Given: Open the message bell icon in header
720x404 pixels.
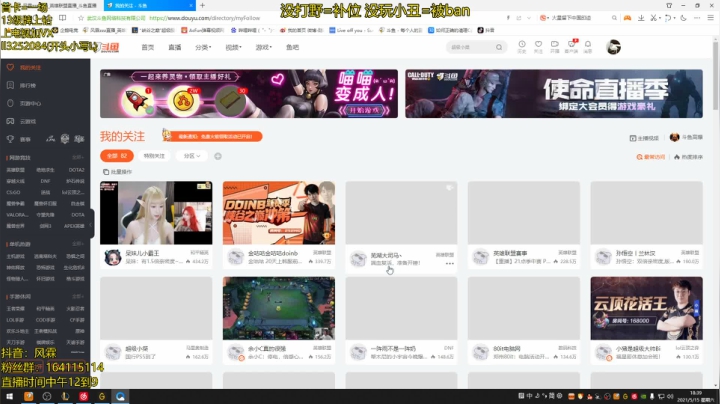Looking at the screenshot, I should [x=588, y=45].
